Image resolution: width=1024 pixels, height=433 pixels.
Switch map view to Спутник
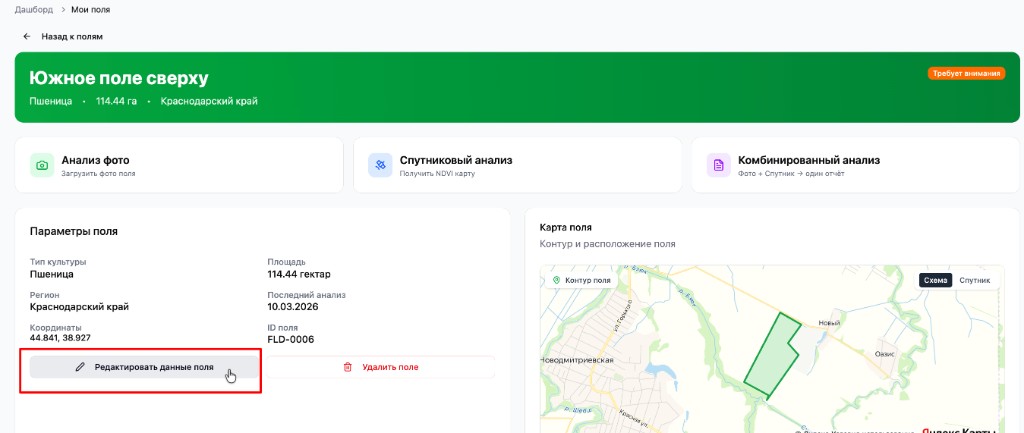point(974,280)
